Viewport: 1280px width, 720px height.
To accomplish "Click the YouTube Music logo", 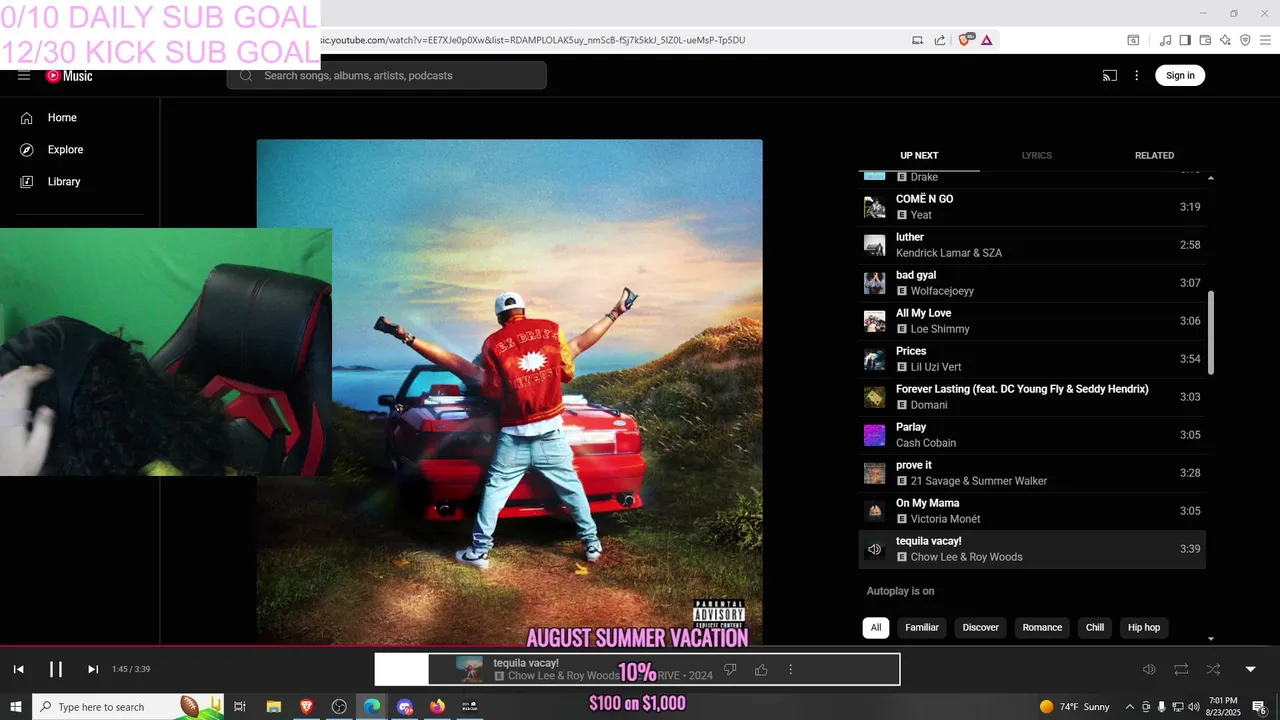I will (x=69, y=76).
